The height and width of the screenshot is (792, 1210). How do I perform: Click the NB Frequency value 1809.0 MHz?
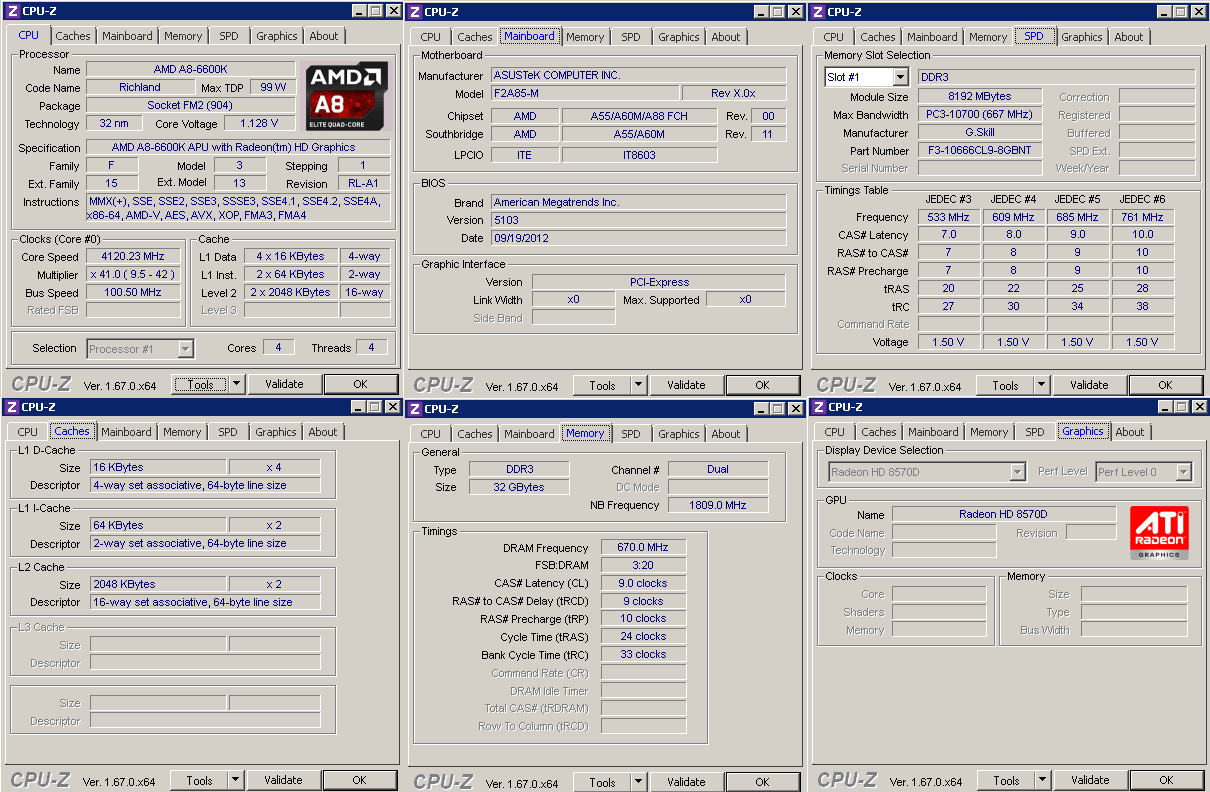[718, 505]
